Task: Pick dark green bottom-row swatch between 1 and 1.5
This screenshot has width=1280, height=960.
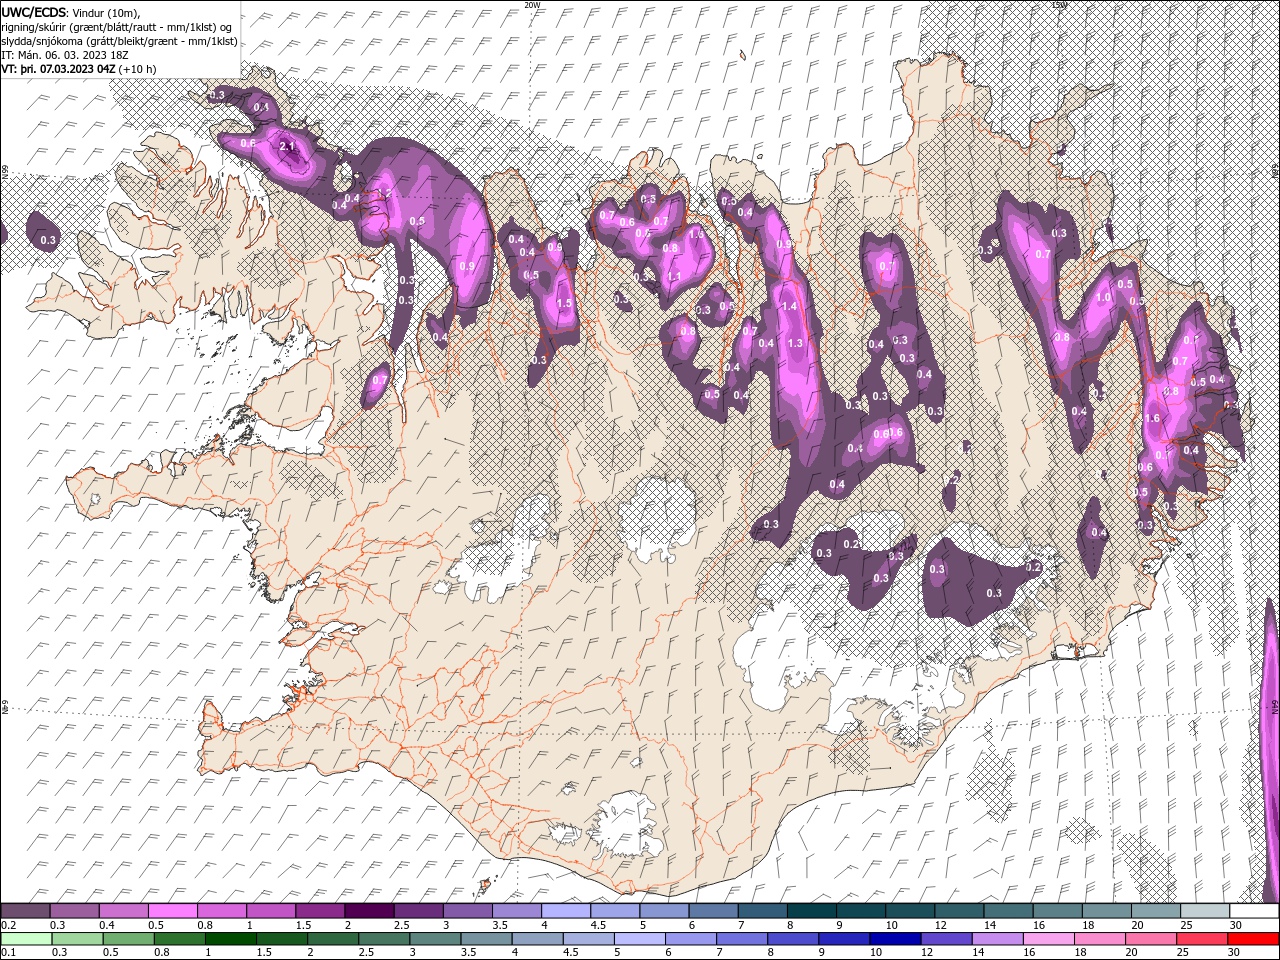Action: pos(230,939)
